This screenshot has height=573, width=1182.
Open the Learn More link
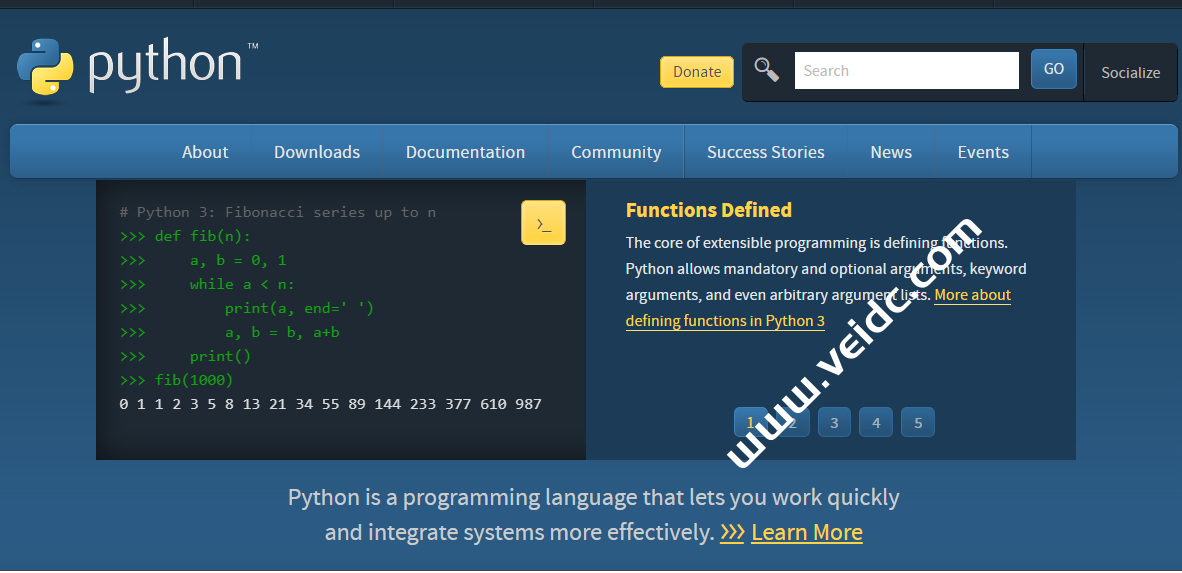pos(806,533)
